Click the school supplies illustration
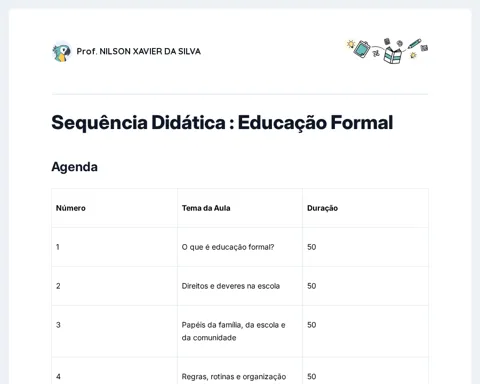Viewport: 480px width, 384px height. [387, 51]
